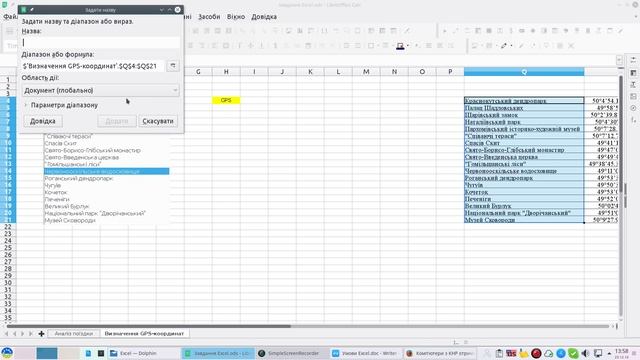Click the cloud icon in the system tray
640x360 pixels.
549,353
